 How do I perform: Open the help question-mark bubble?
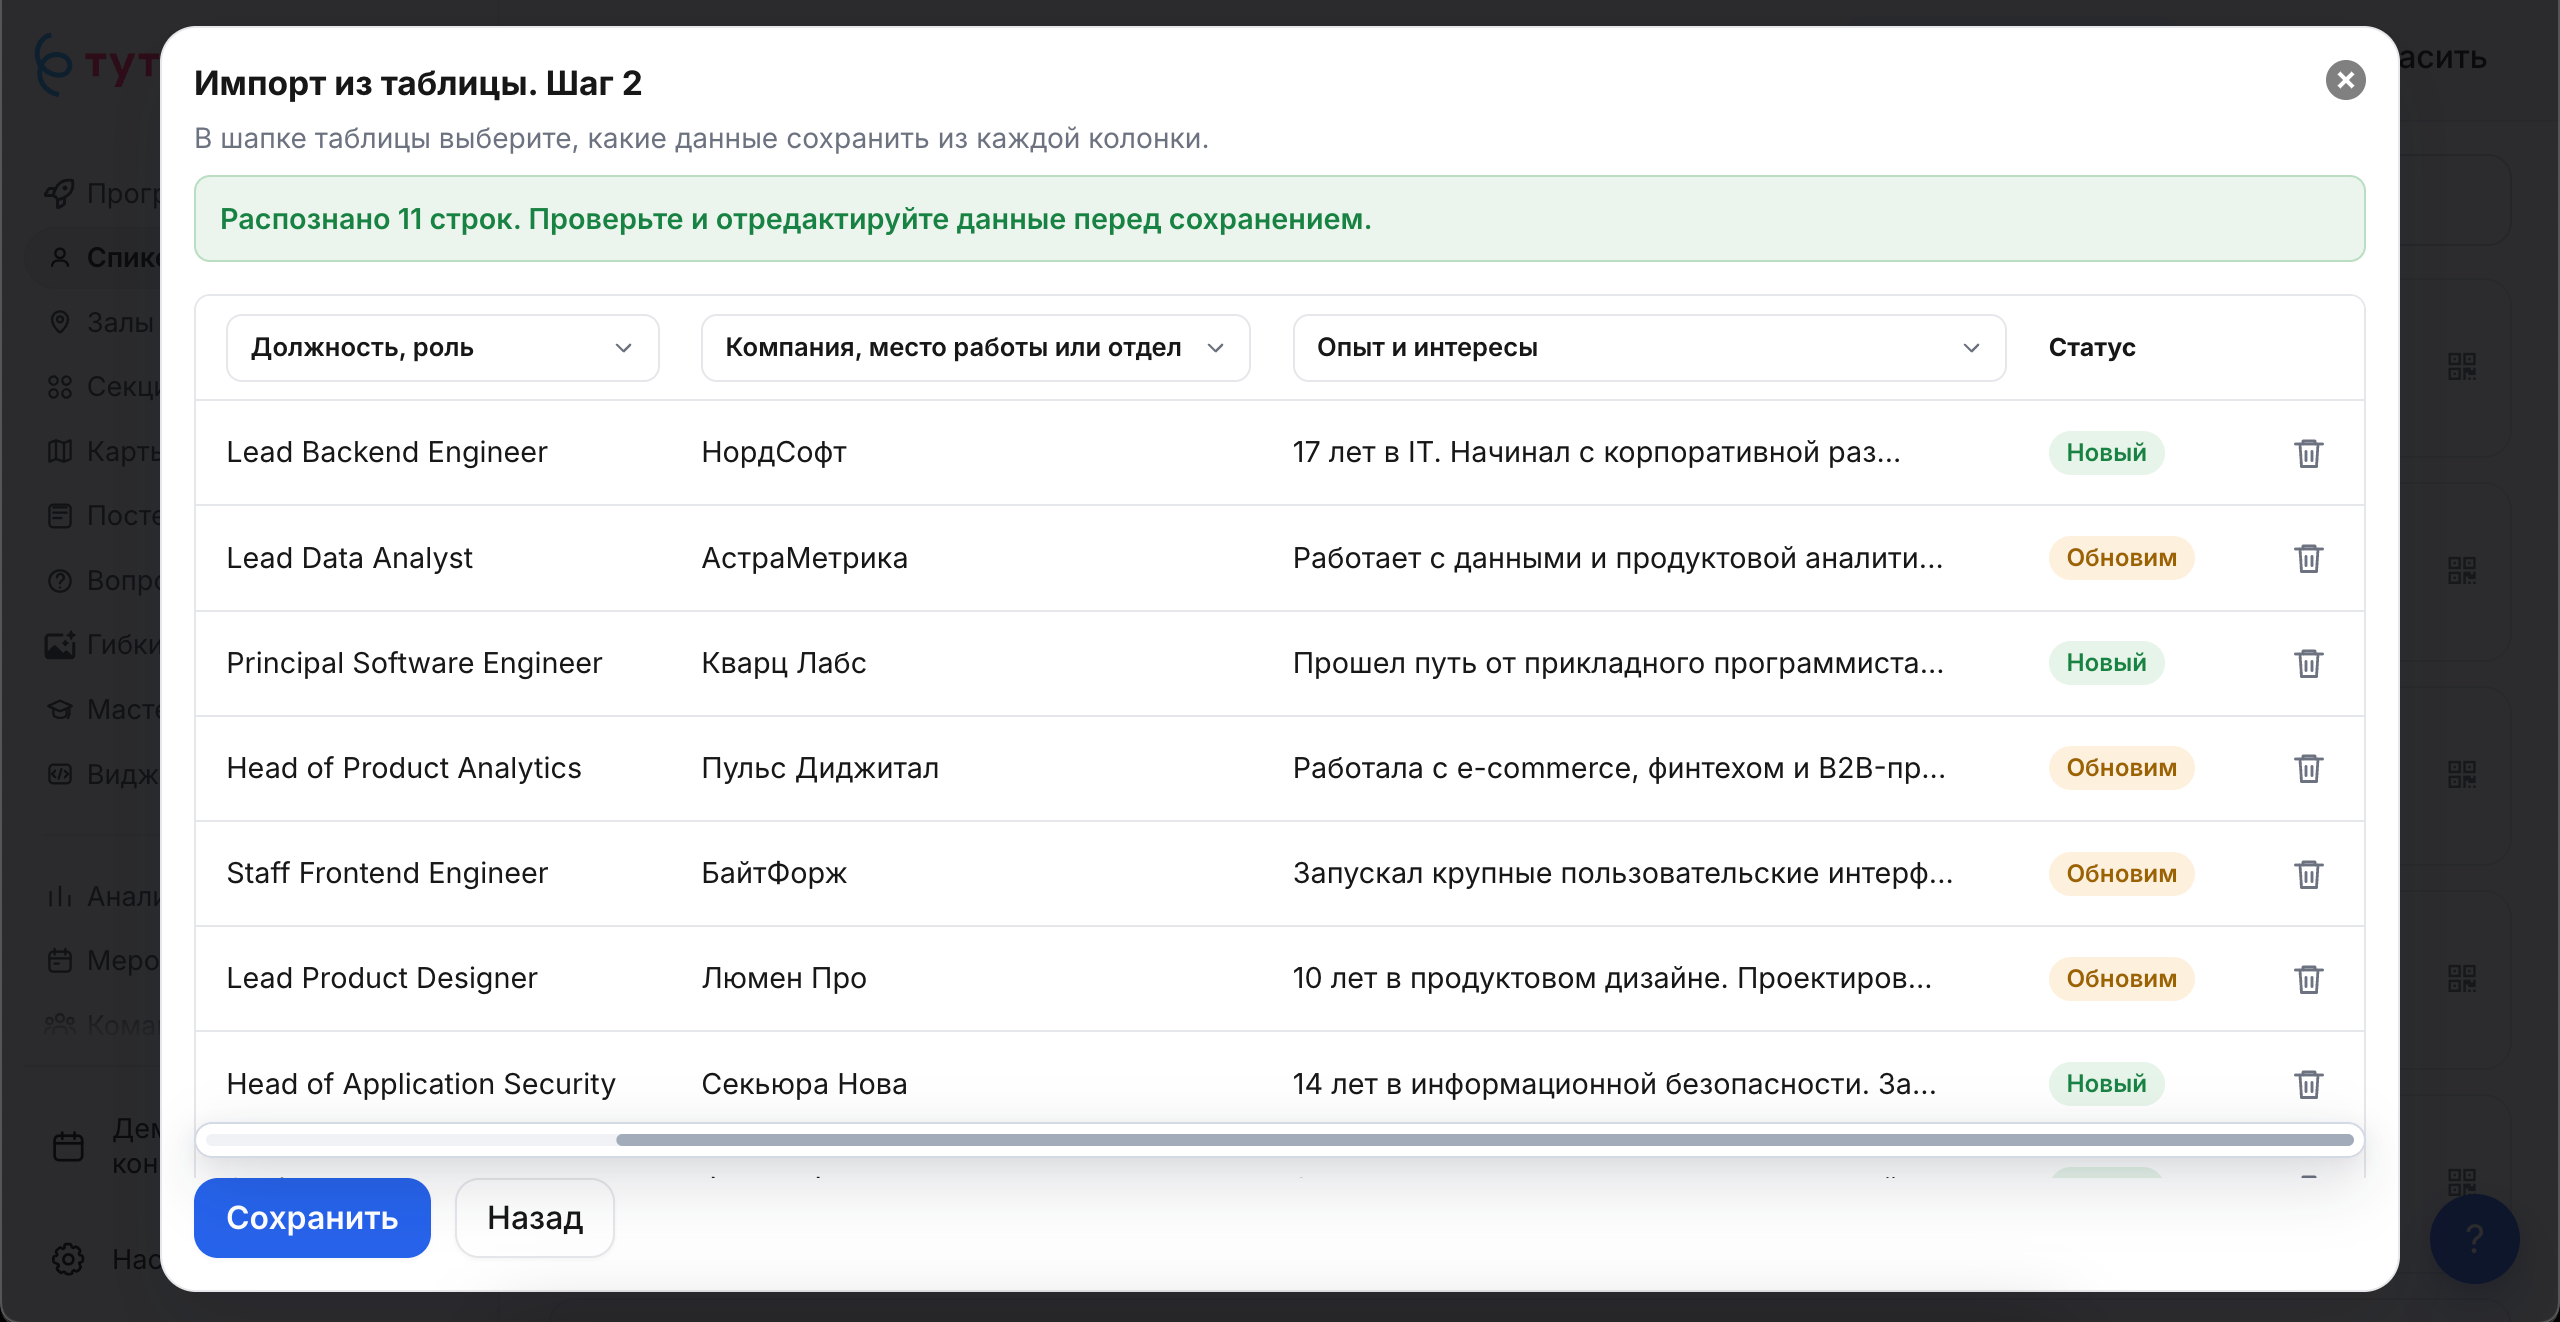pyautogui.click(x=2474, y=1238)
